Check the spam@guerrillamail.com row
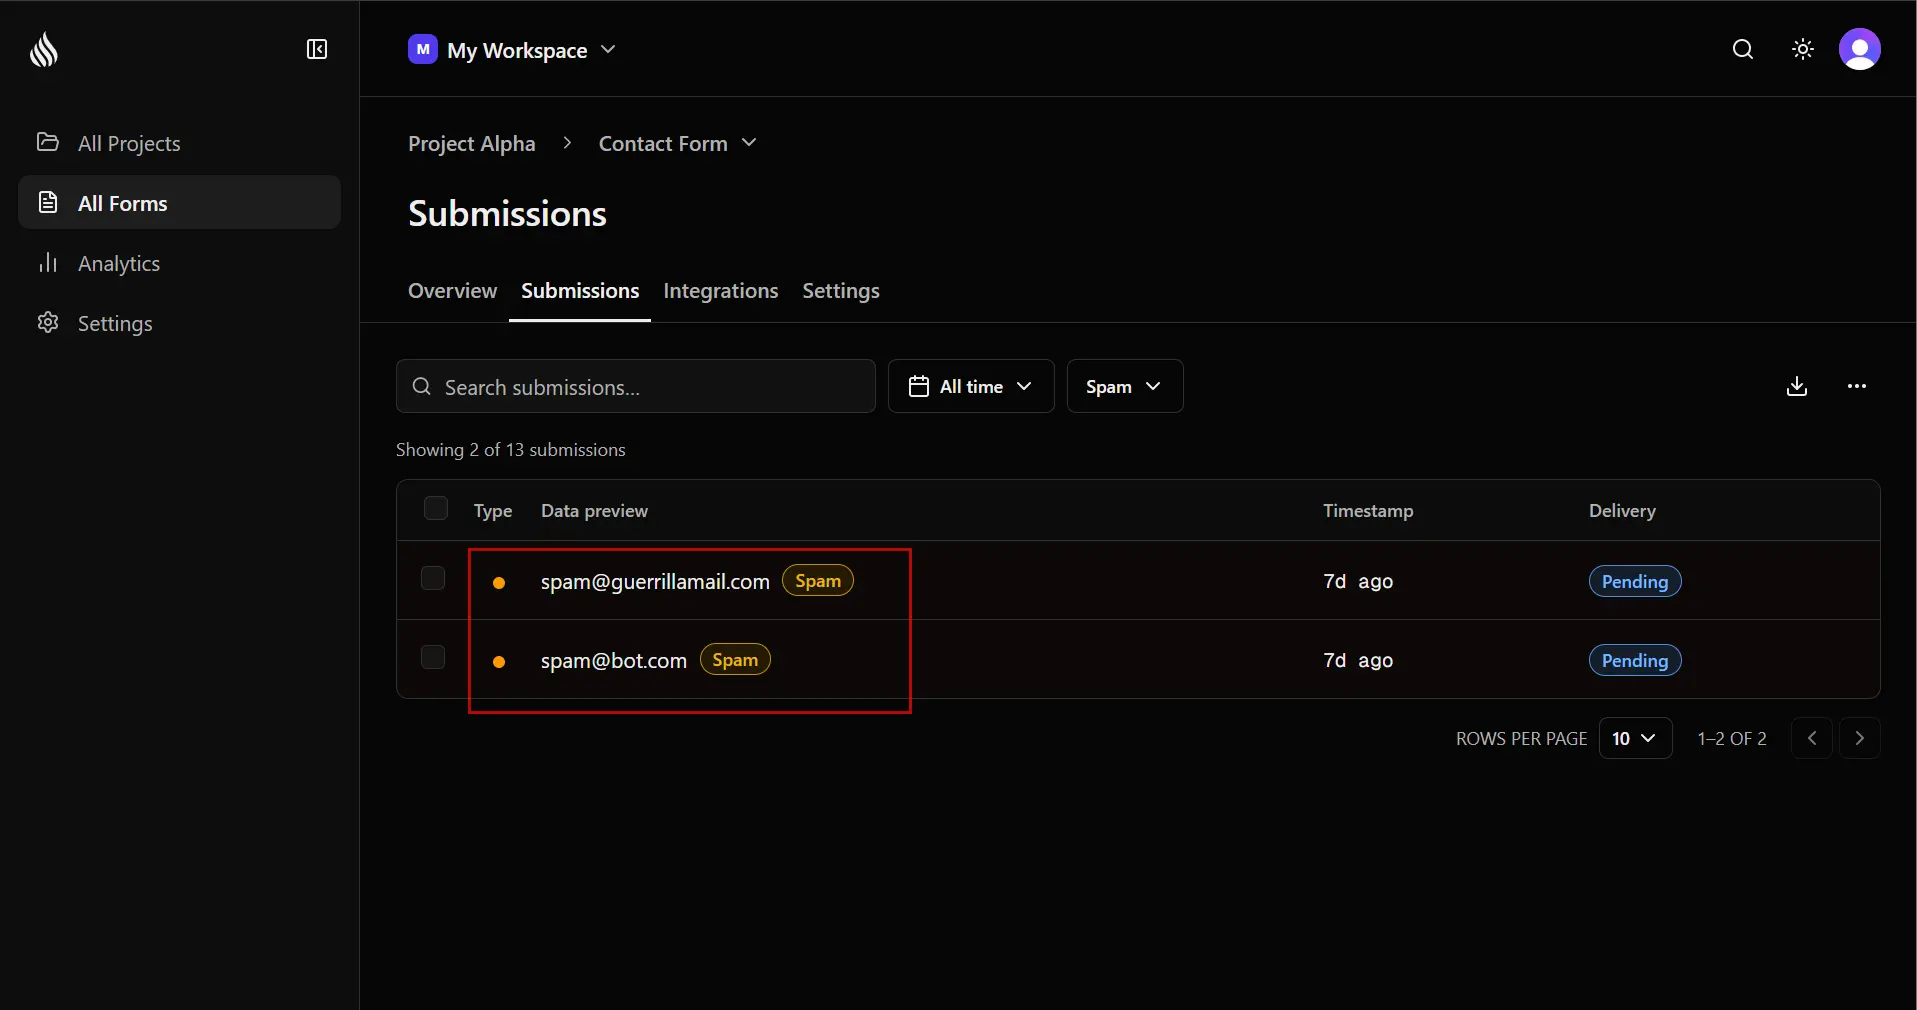Image resolution: width=1917 pixels, height=1010 pixels. point(433,578)
